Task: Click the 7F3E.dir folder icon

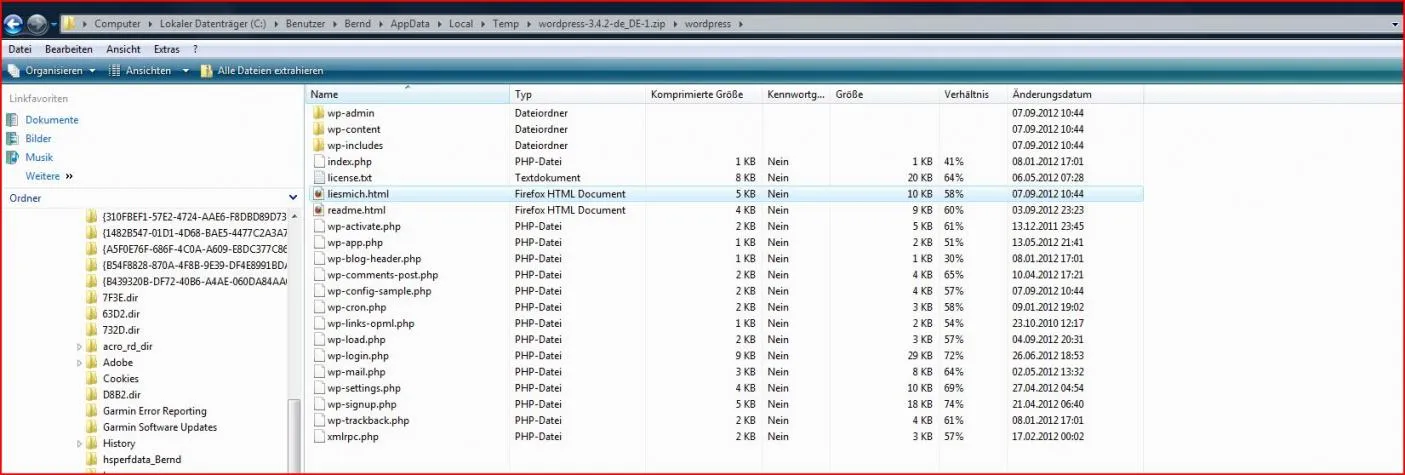Action: pyautogui.click(x=93, y=298)
